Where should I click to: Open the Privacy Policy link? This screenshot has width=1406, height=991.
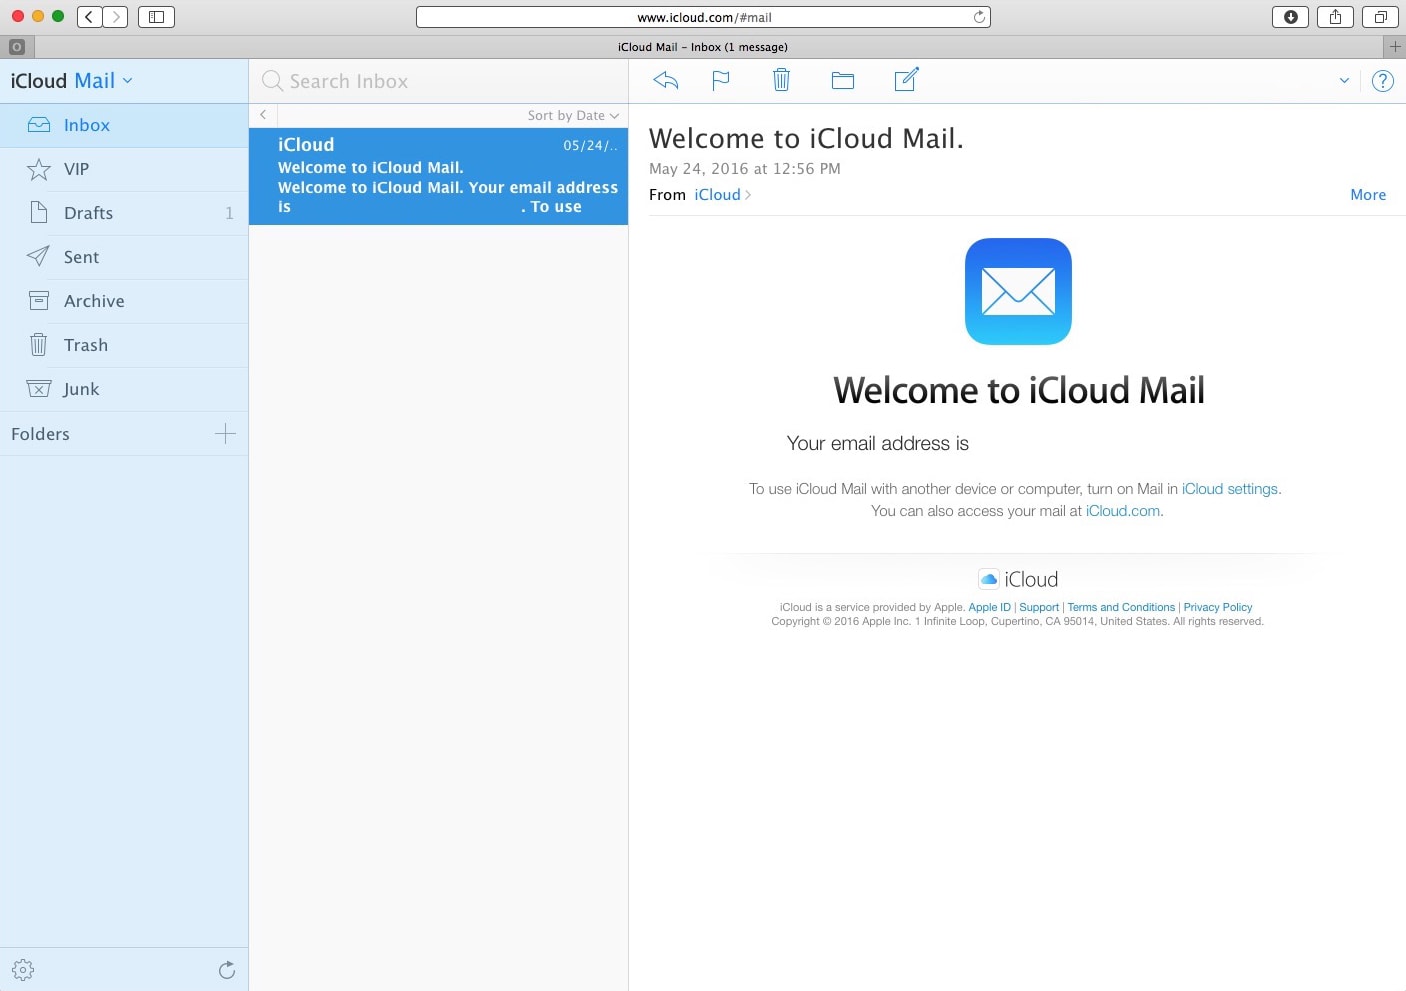(x=1218, y=607)
